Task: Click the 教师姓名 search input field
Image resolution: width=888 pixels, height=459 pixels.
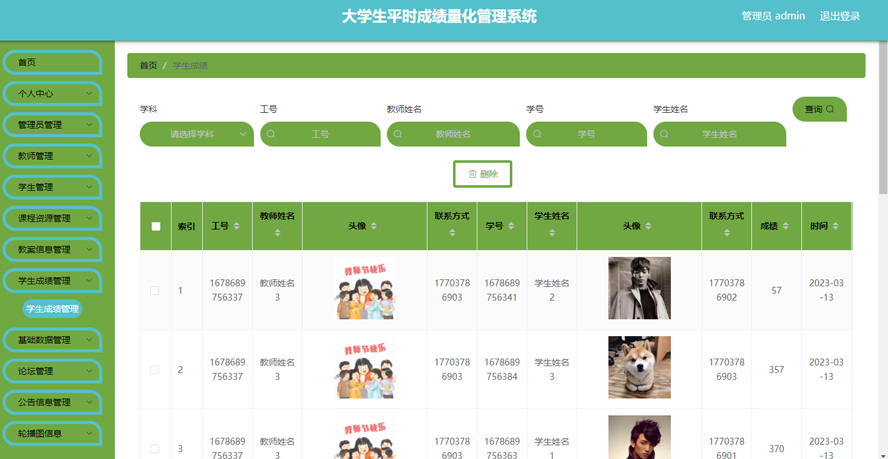Action: (453, 134)
